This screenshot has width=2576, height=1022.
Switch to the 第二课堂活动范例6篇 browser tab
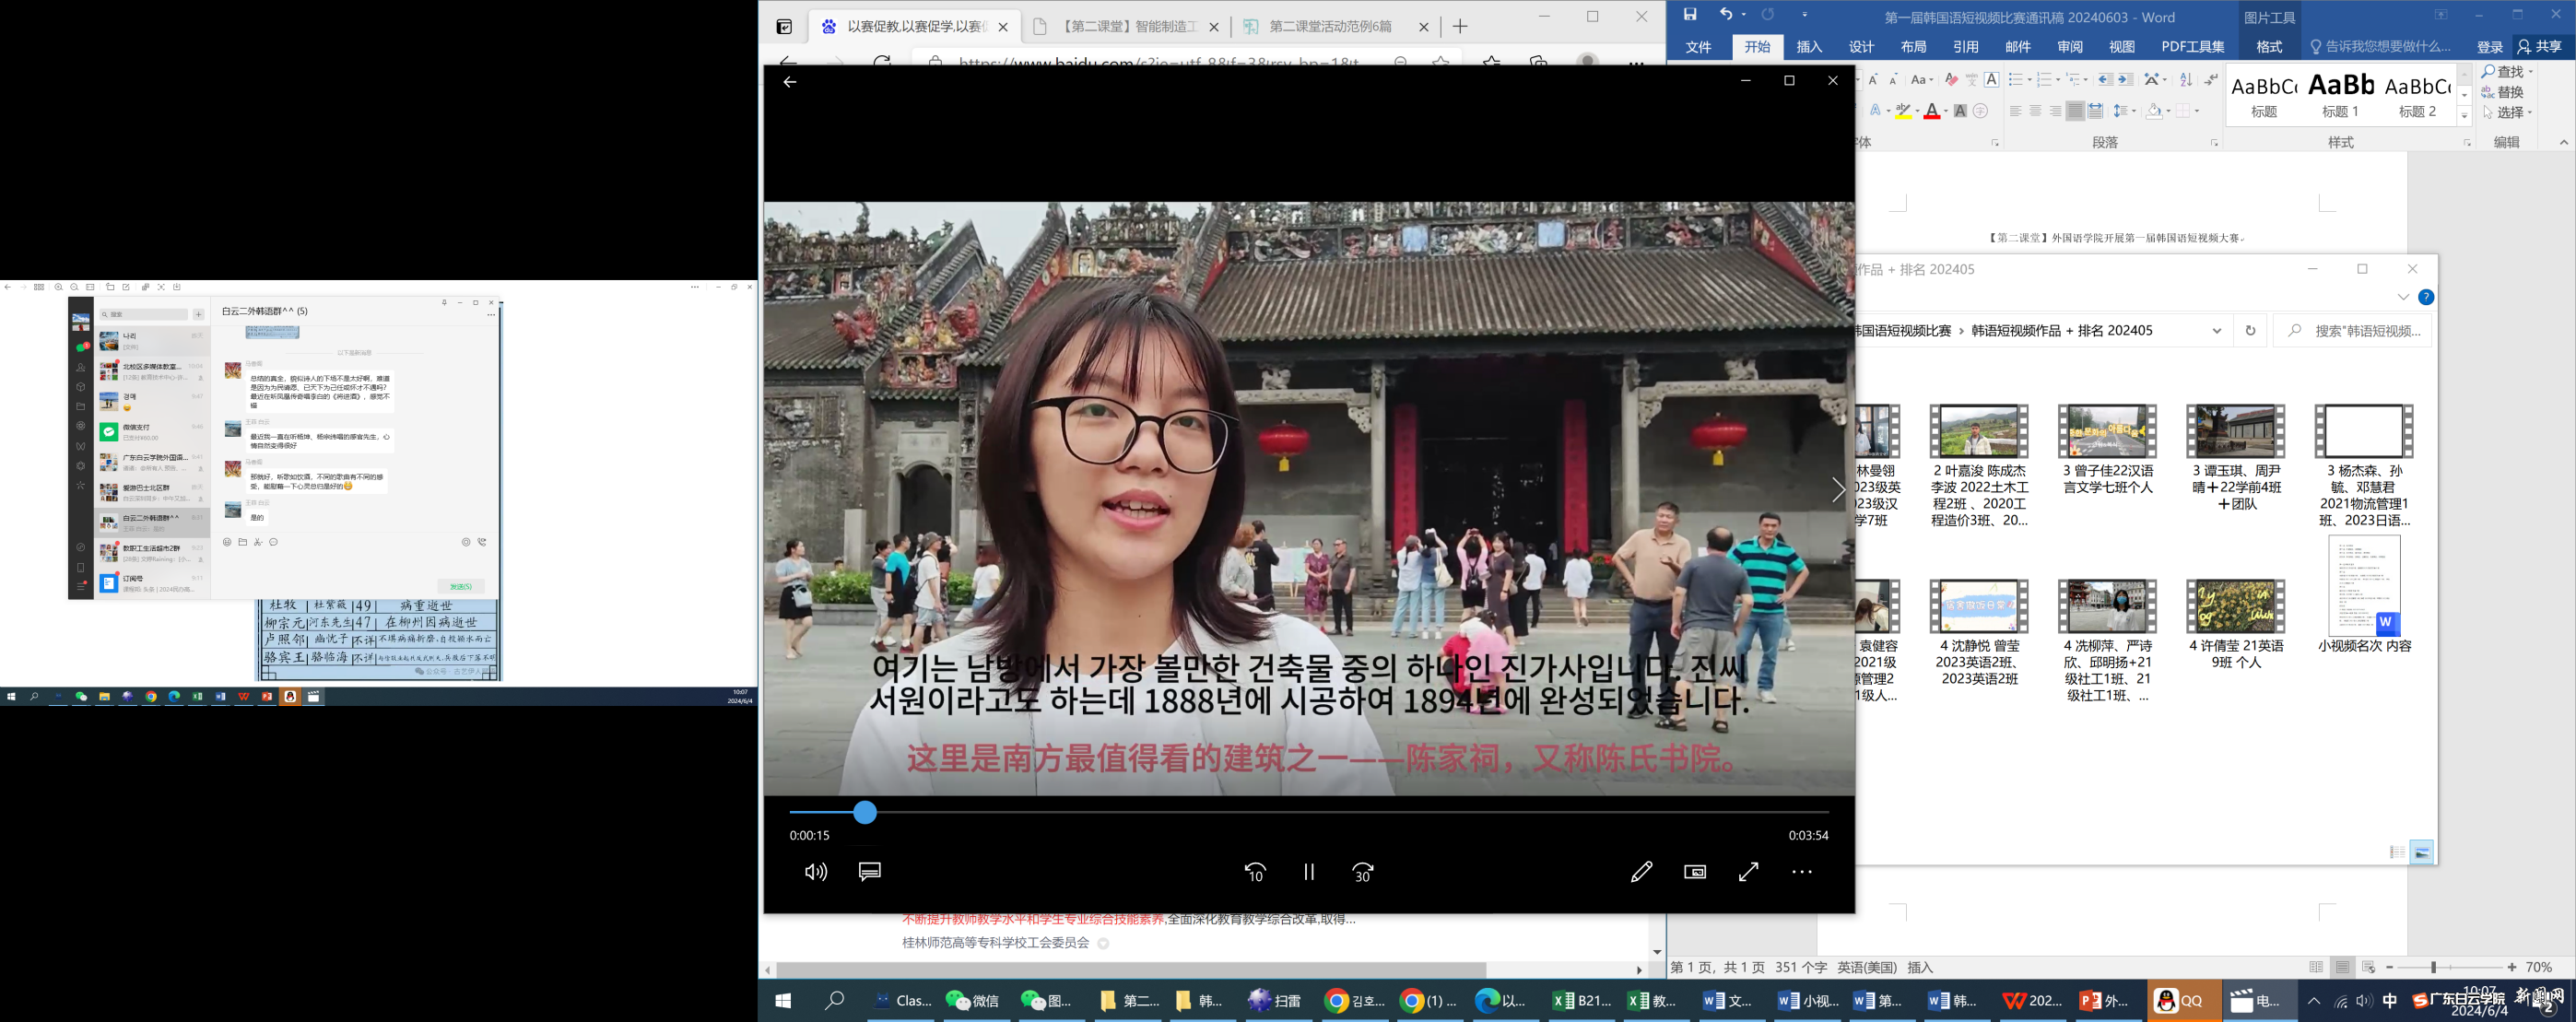(1330, 27)
